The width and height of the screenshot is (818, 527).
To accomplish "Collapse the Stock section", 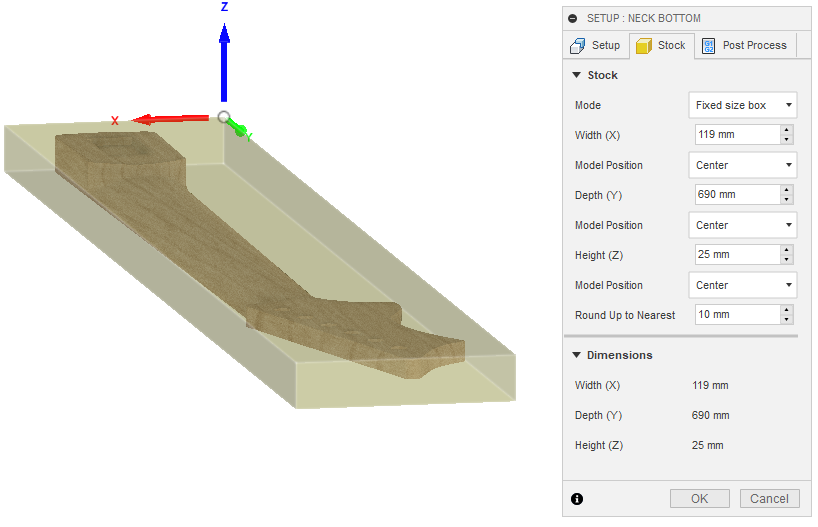I will point(576,75).
